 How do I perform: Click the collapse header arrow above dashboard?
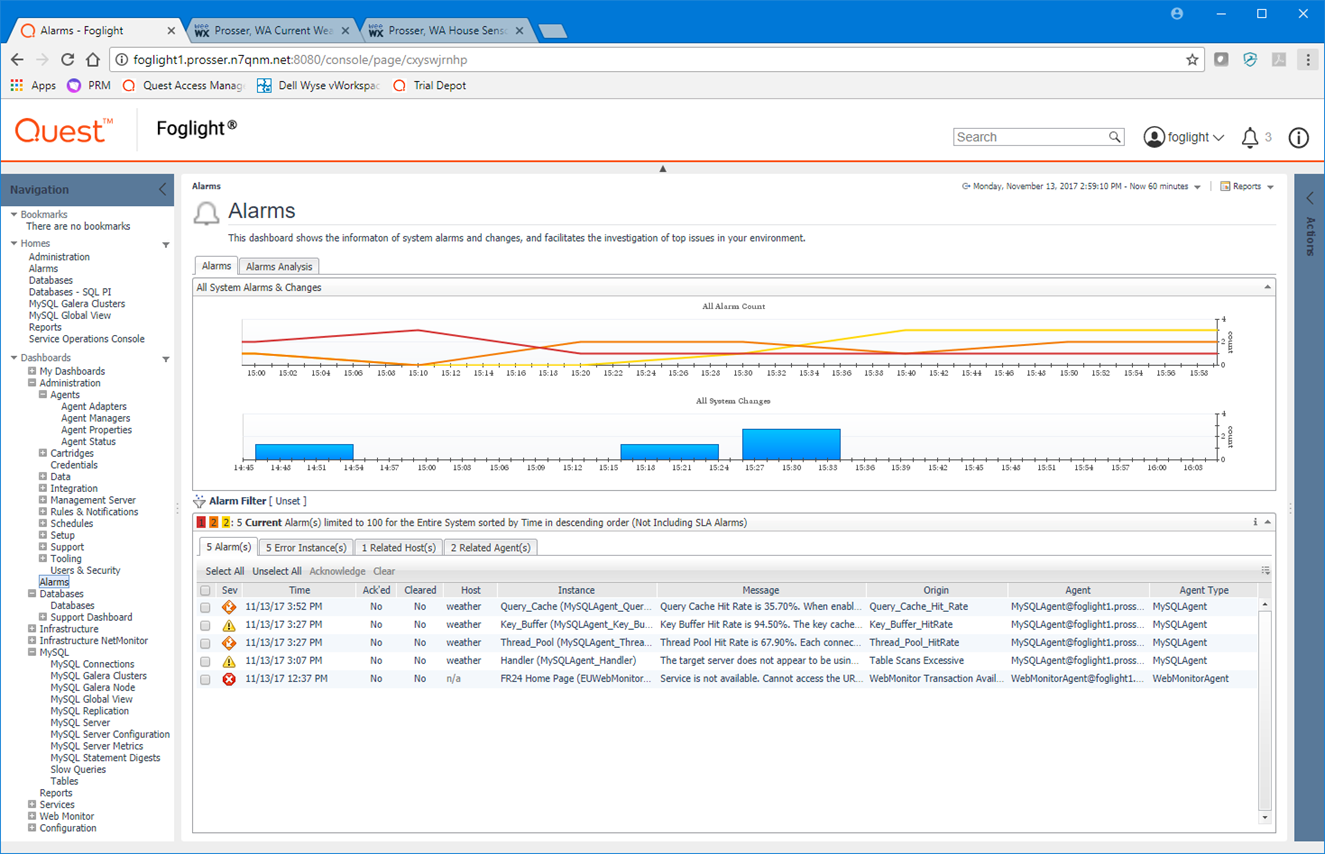click(662, 169)
